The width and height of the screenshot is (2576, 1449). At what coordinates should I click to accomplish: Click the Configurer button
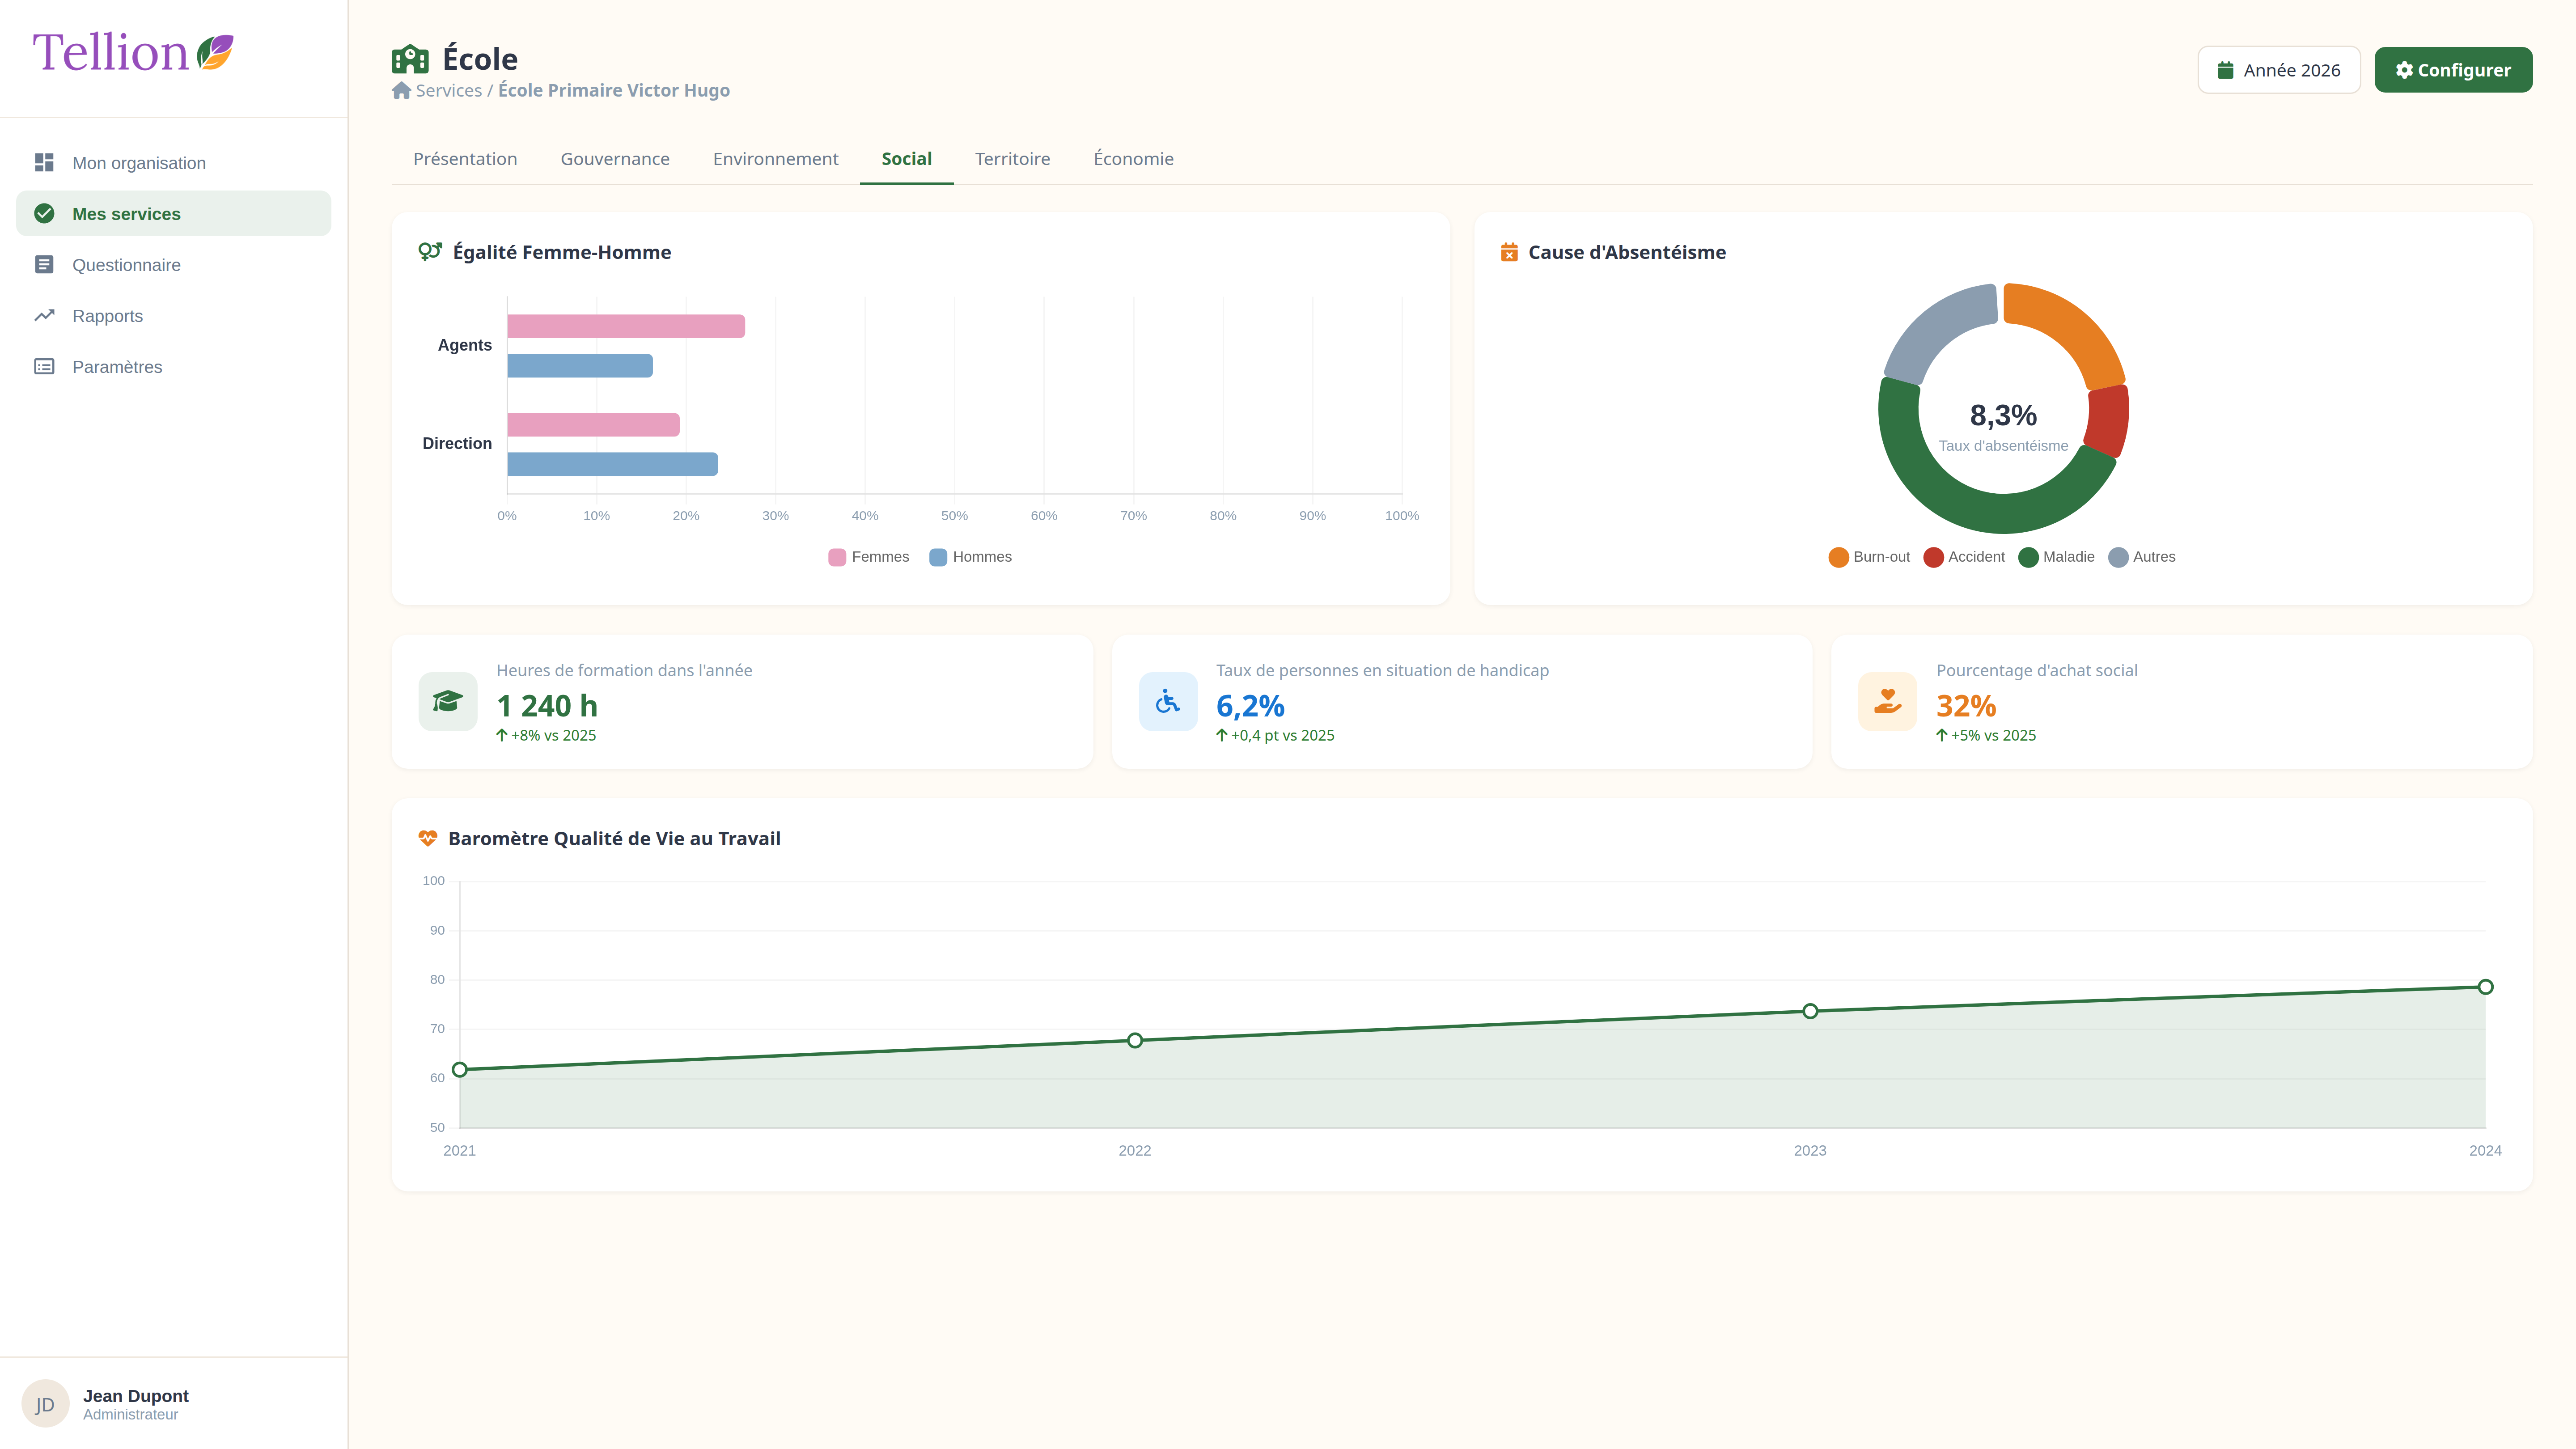tap(2453, 70)
